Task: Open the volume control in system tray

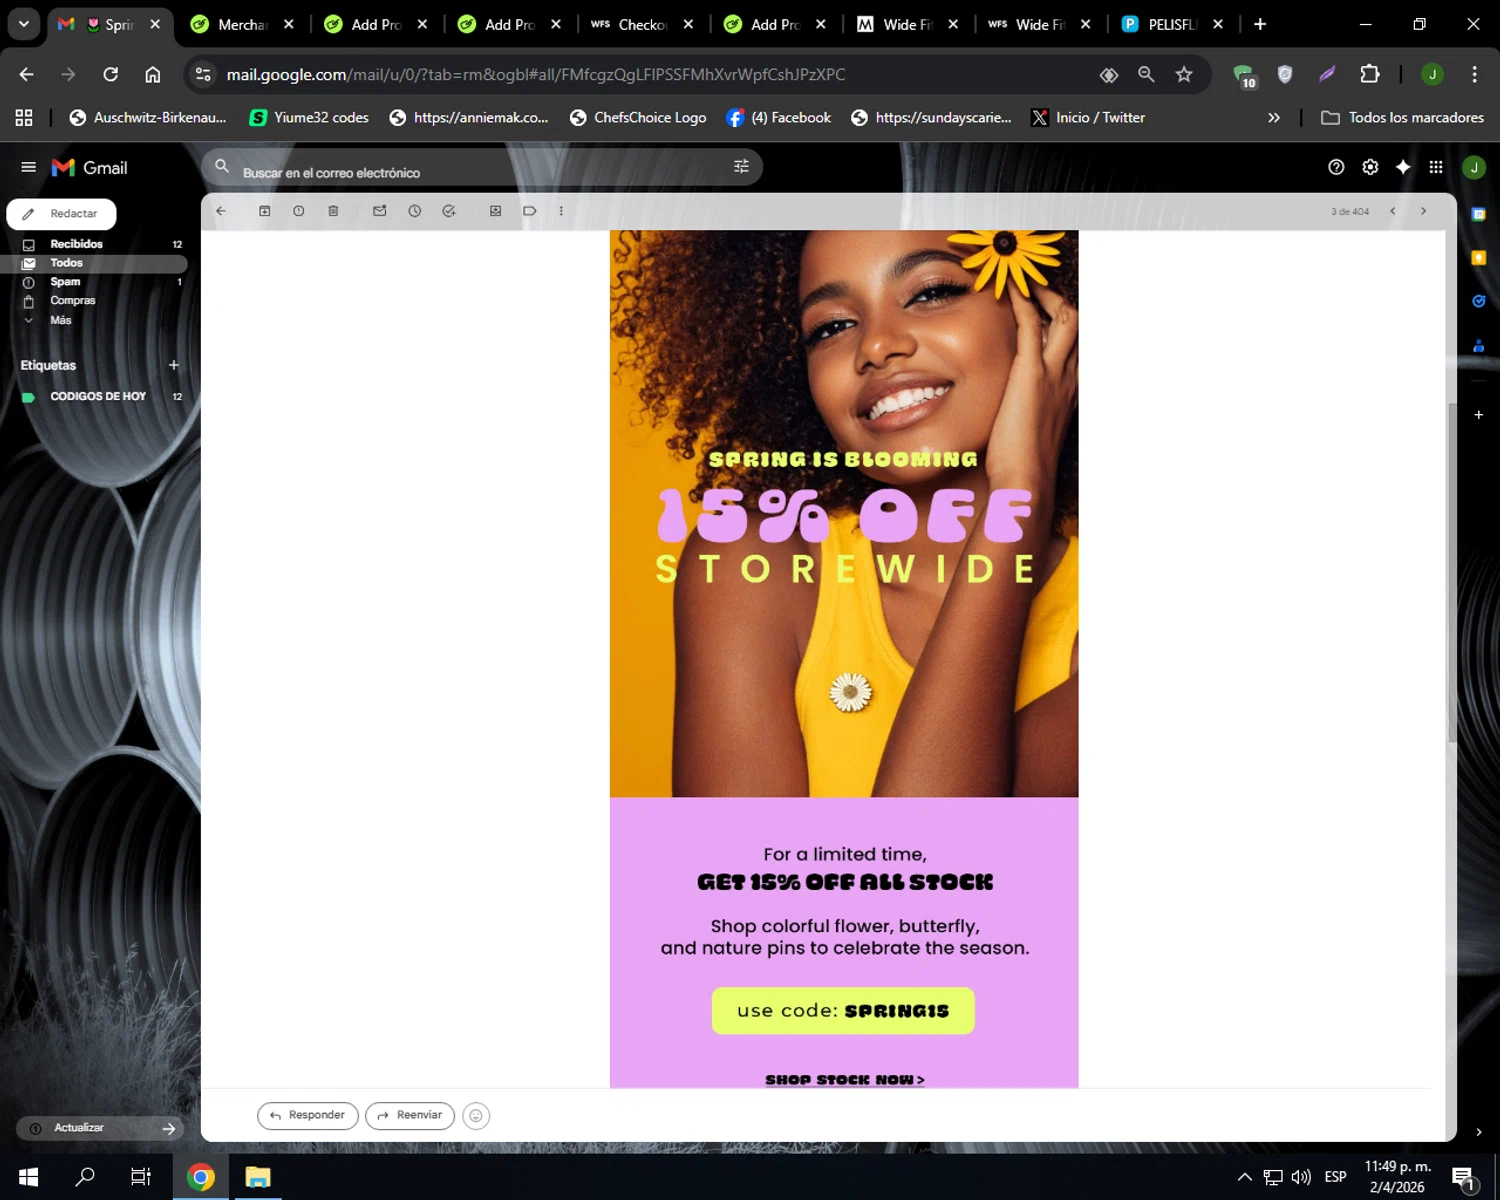Action: click(1301, 1177)
